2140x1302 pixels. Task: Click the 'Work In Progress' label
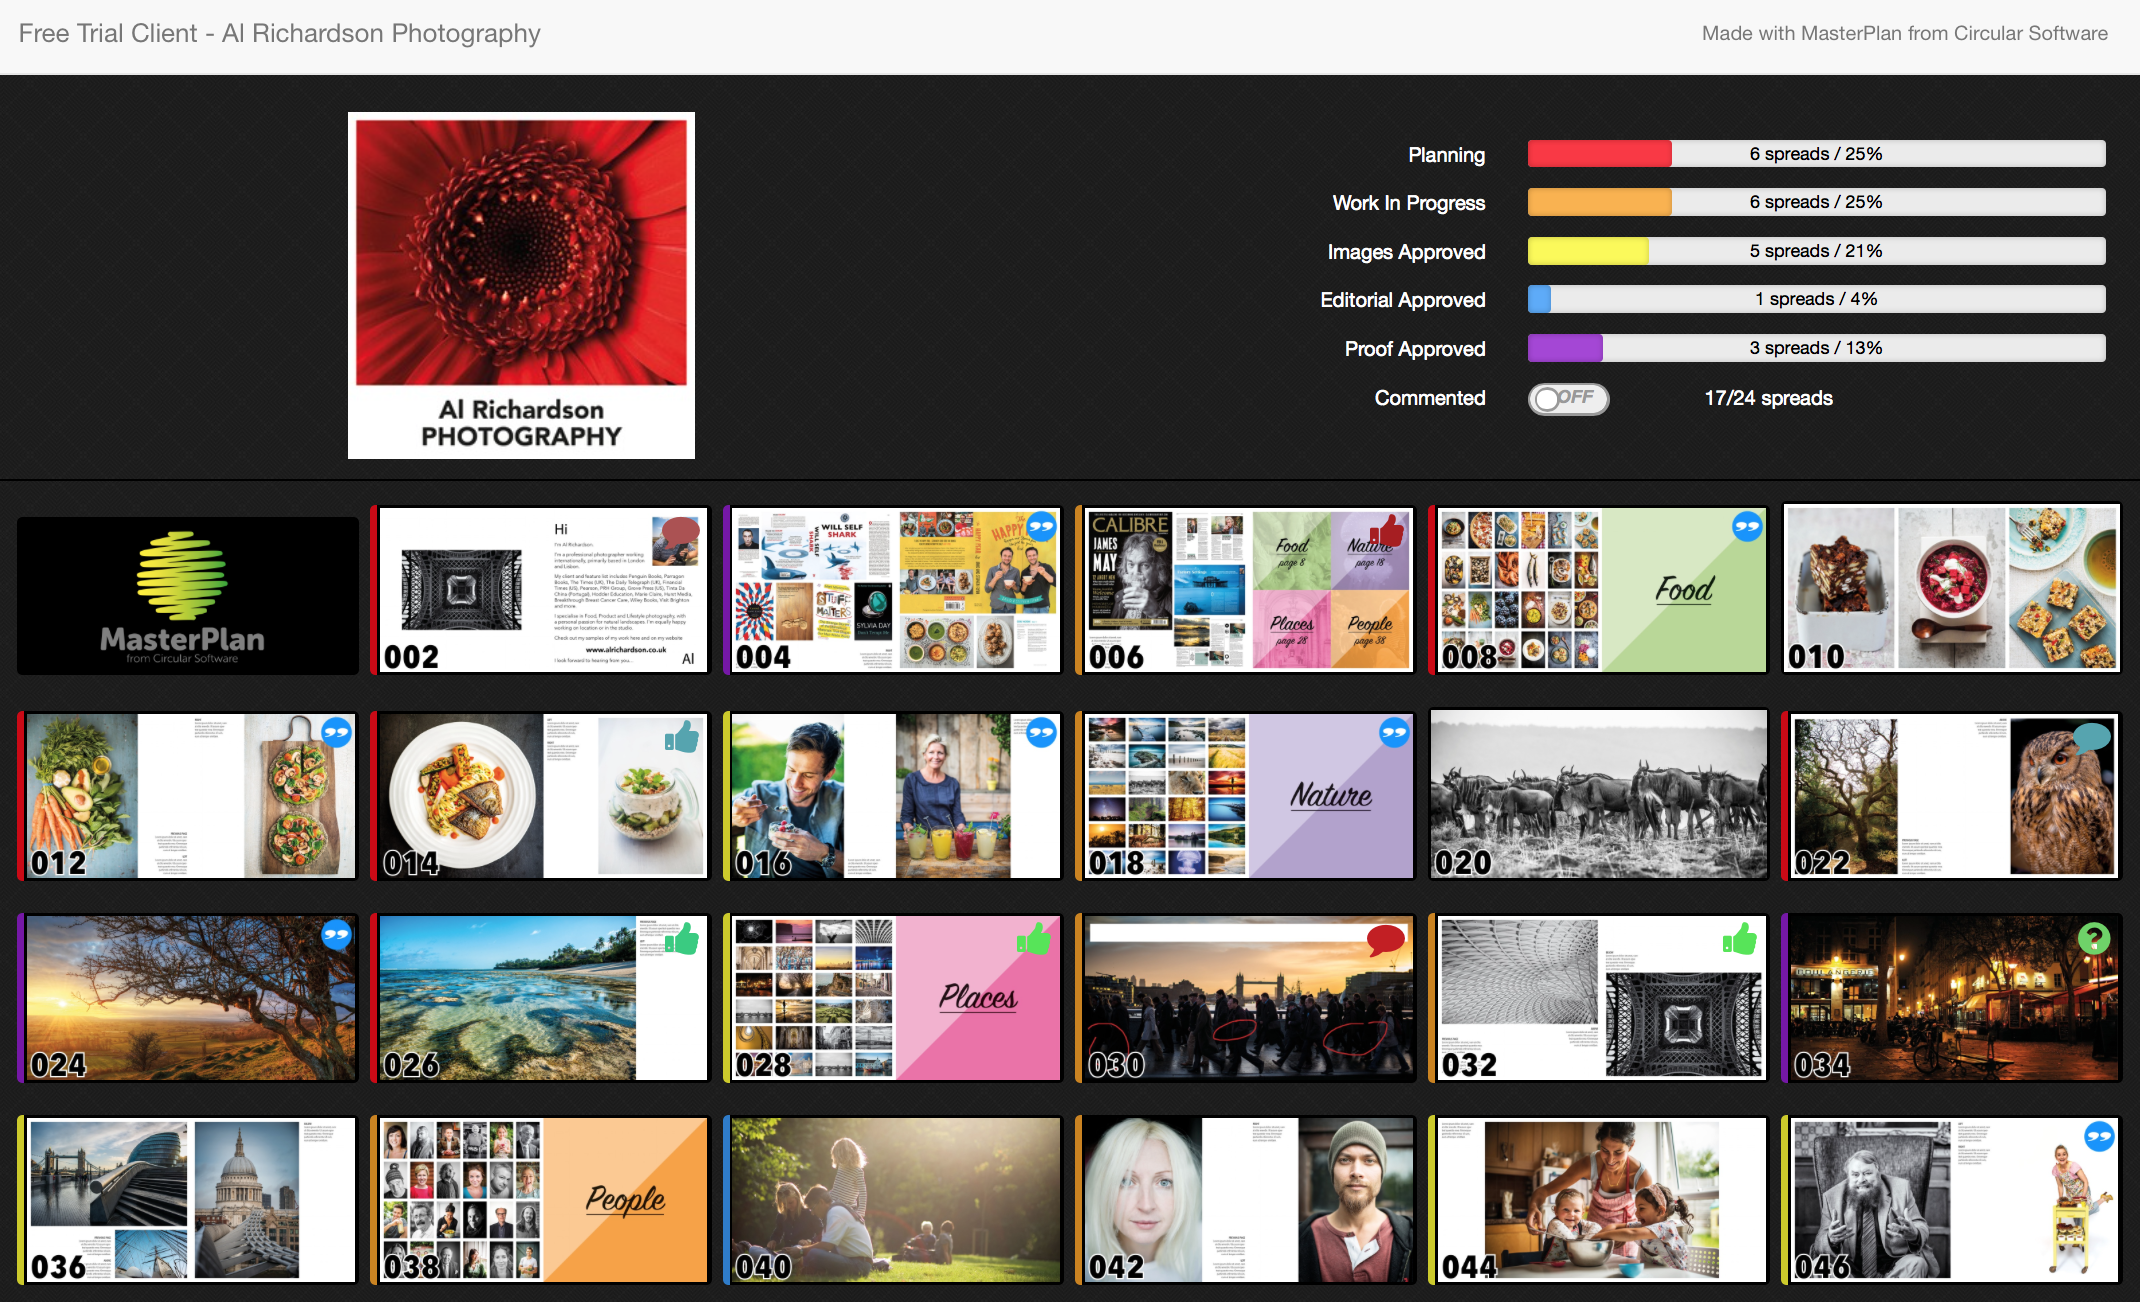(1409, 203)
